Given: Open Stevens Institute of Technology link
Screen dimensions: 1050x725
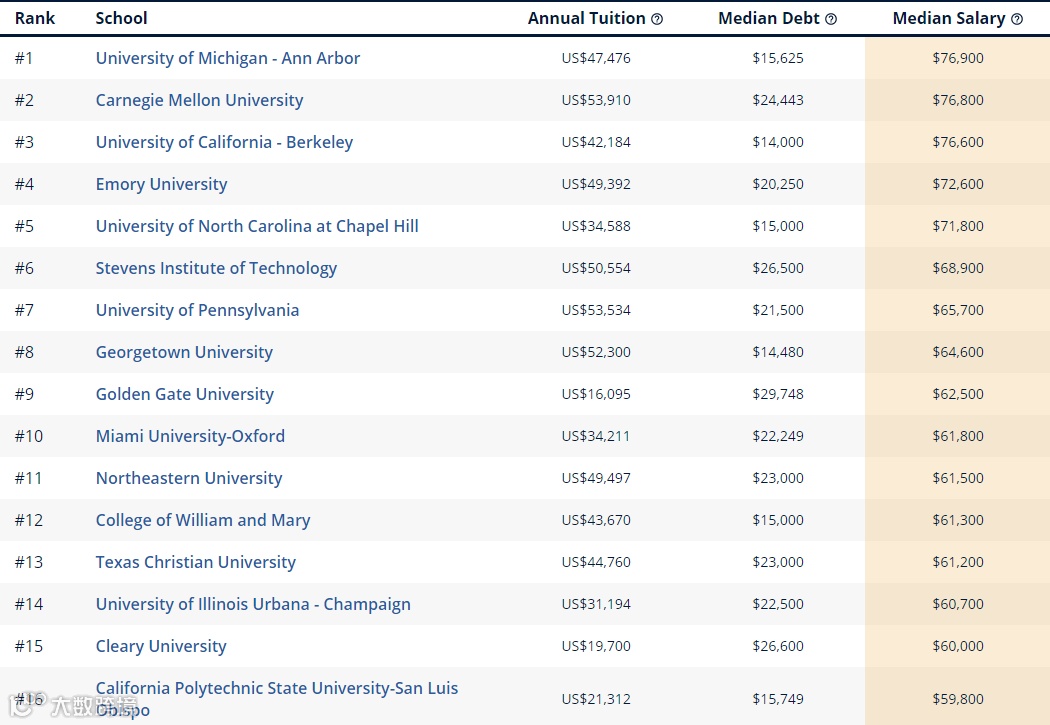Looking at the screenshot, I should pyautogui.click(x=216, y=268).
